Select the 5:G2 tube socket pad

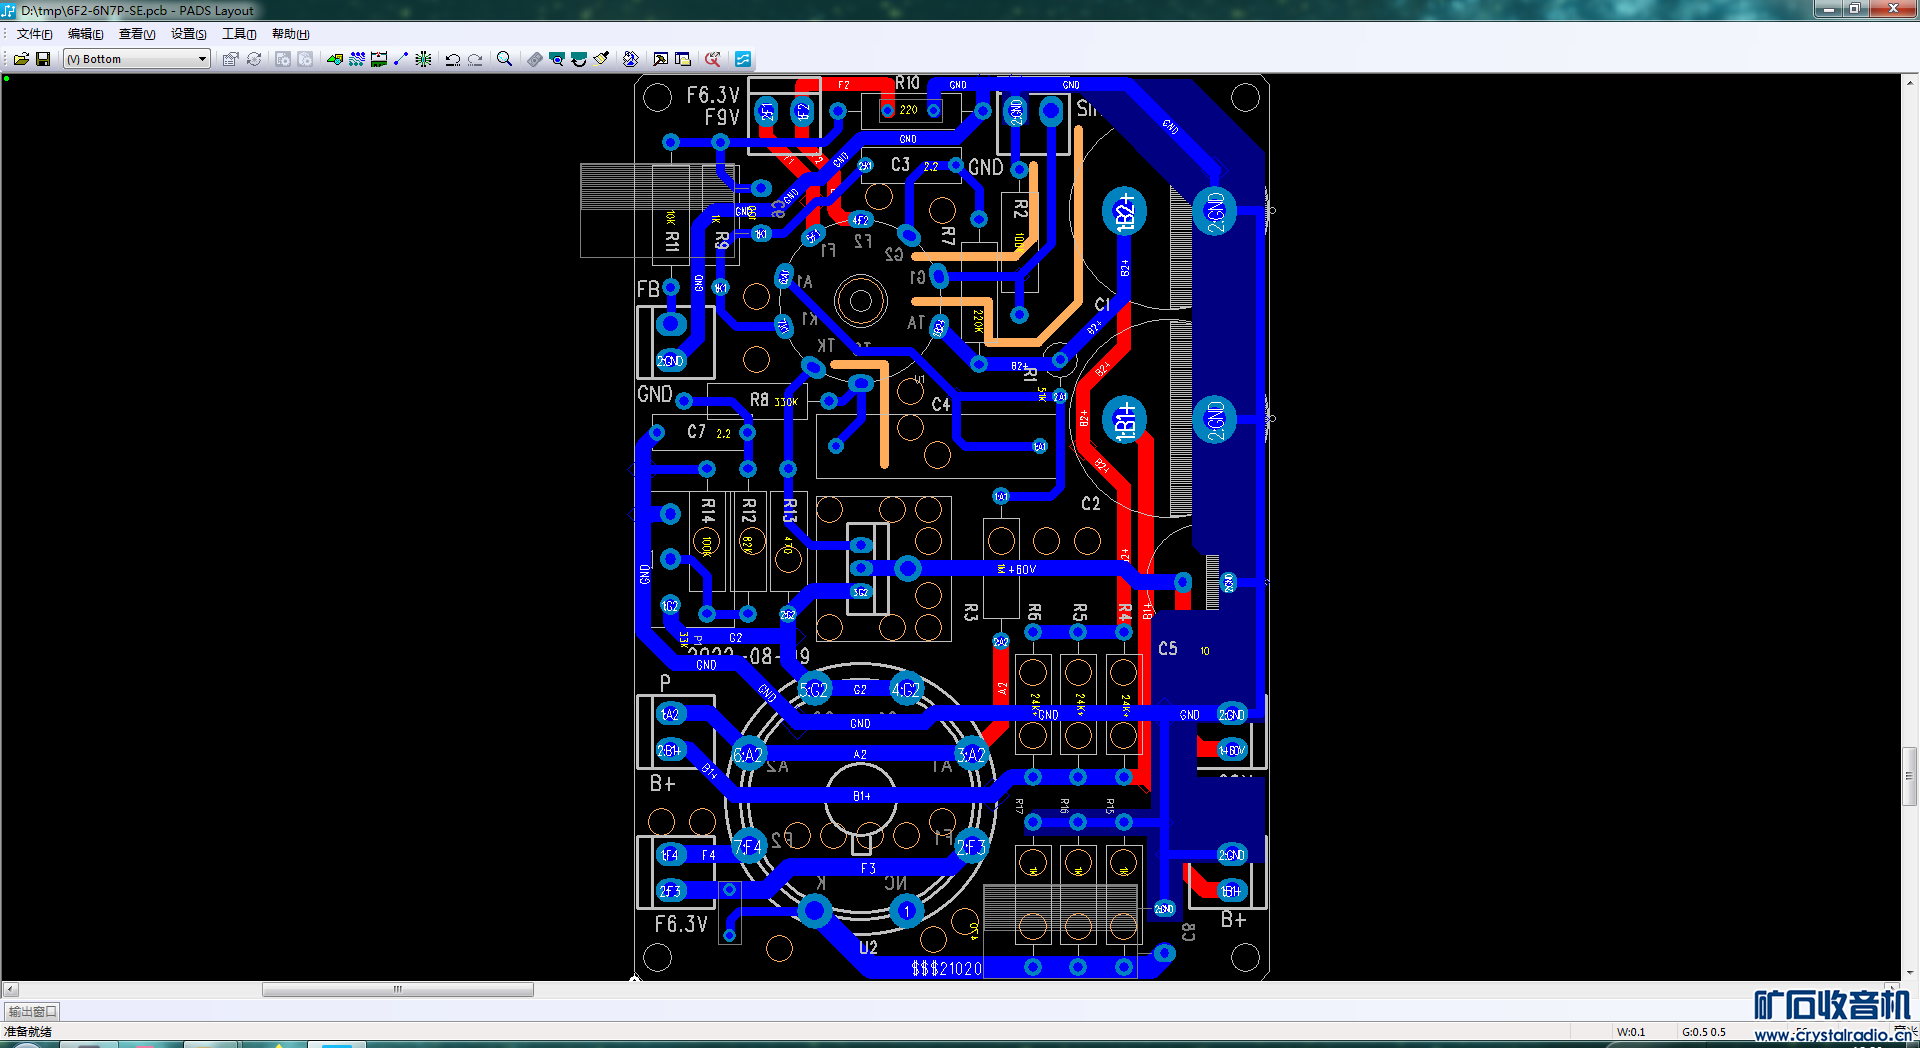click(814, 690)
